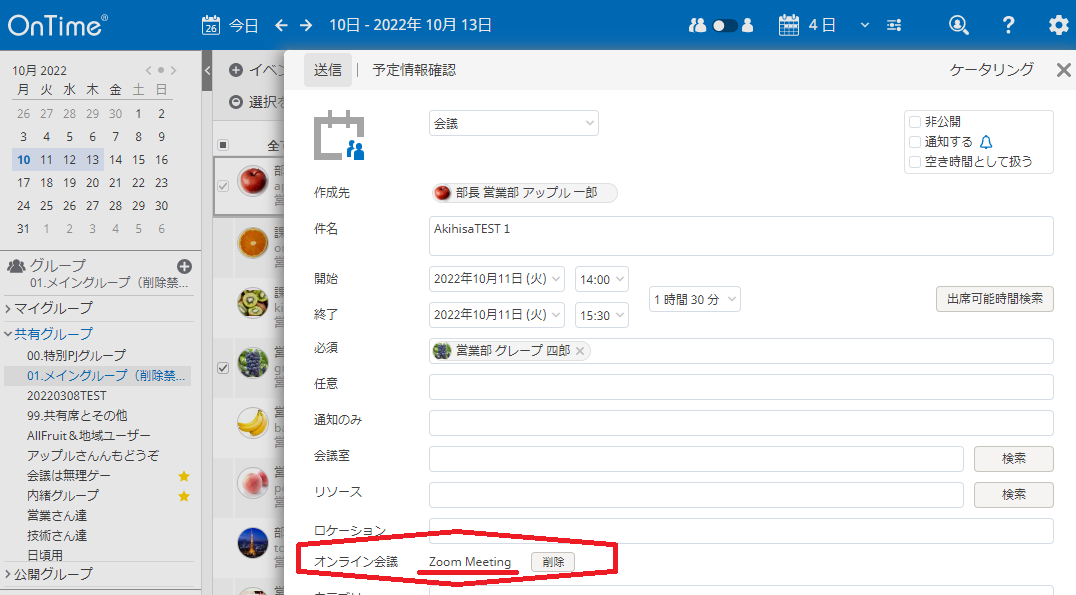Image resolution: width=1076 pixels, height=595 pixels.
Task: Toggle favorite star for 内緒グループ
Action: pyautogui.click(x=184, y=496)
